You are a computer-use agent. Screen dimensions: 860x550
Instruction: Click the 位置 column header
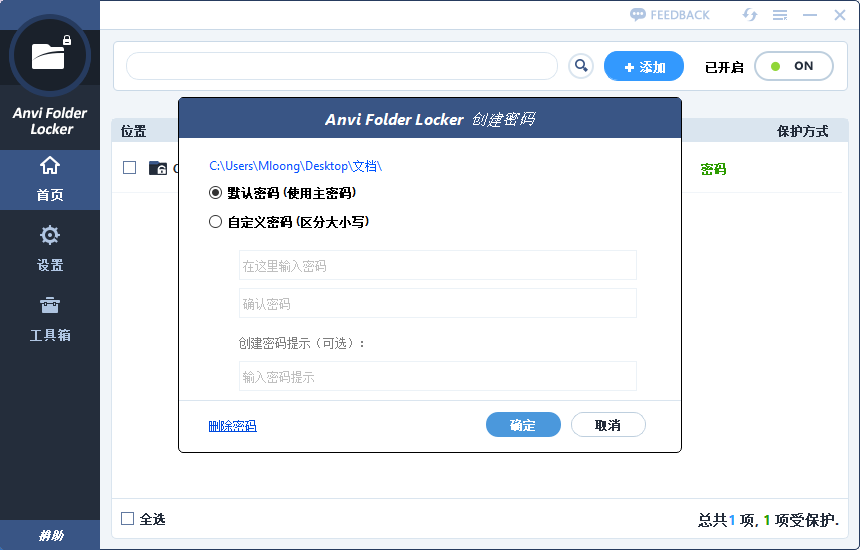[133, 131]
